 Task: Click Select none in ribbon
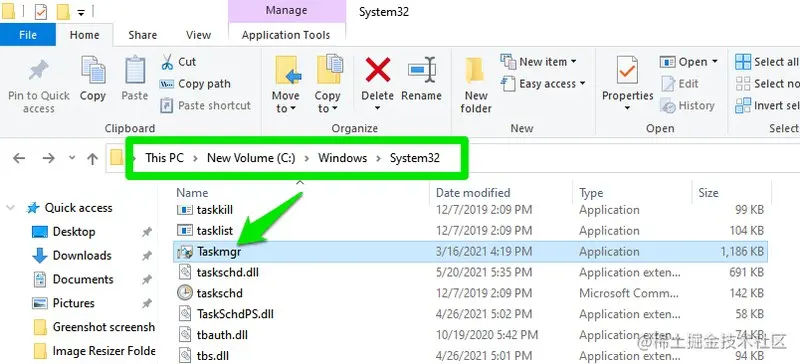(767, 84)
